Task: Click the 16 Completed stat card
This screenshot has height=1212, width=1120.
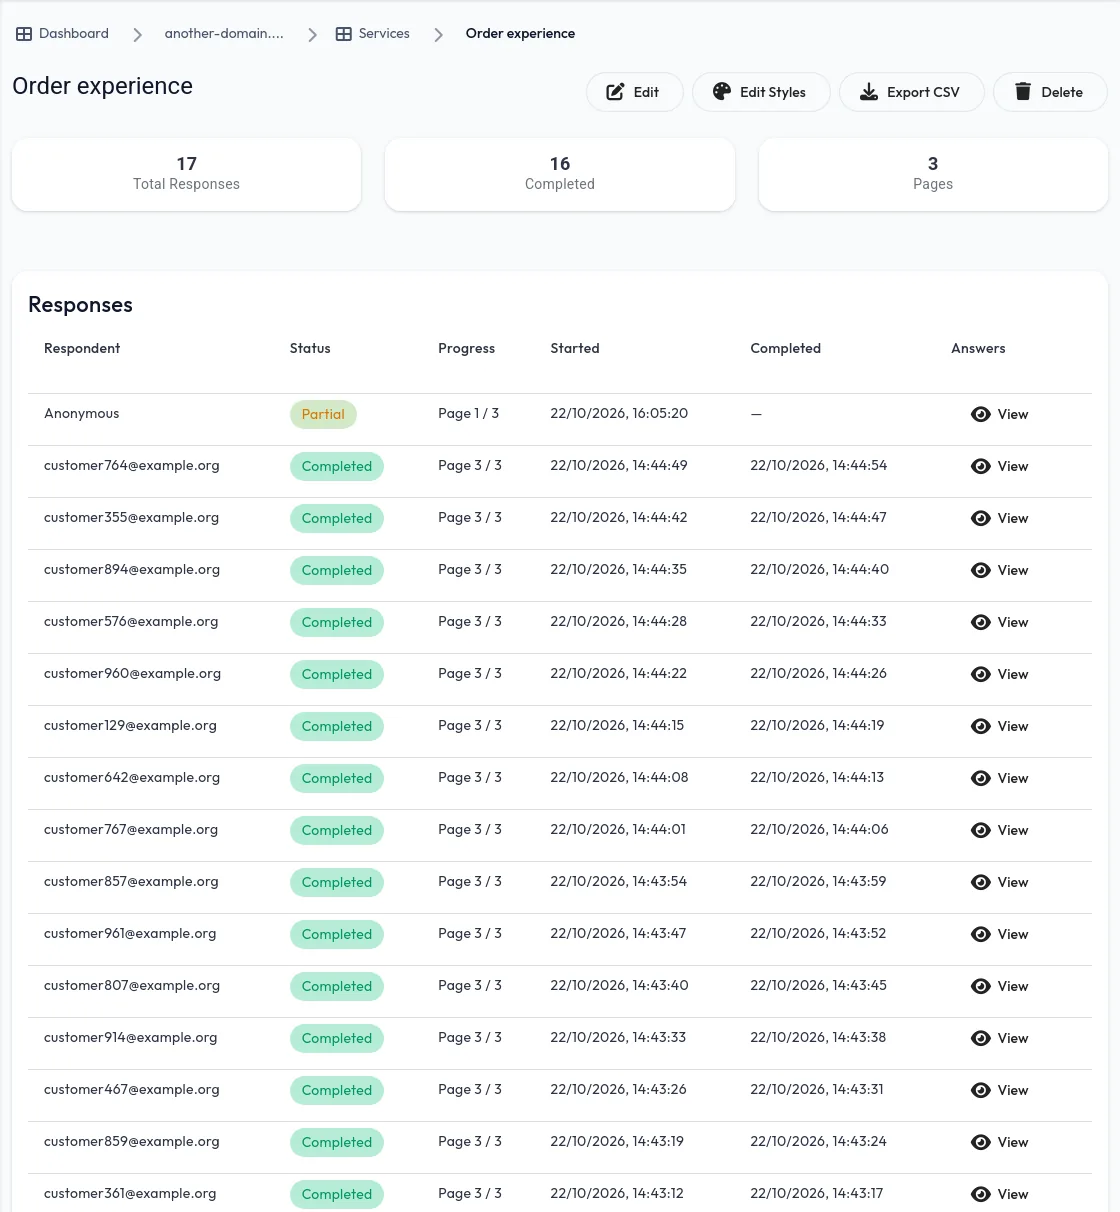Action: pyautogui.click(x=560, y=174)
